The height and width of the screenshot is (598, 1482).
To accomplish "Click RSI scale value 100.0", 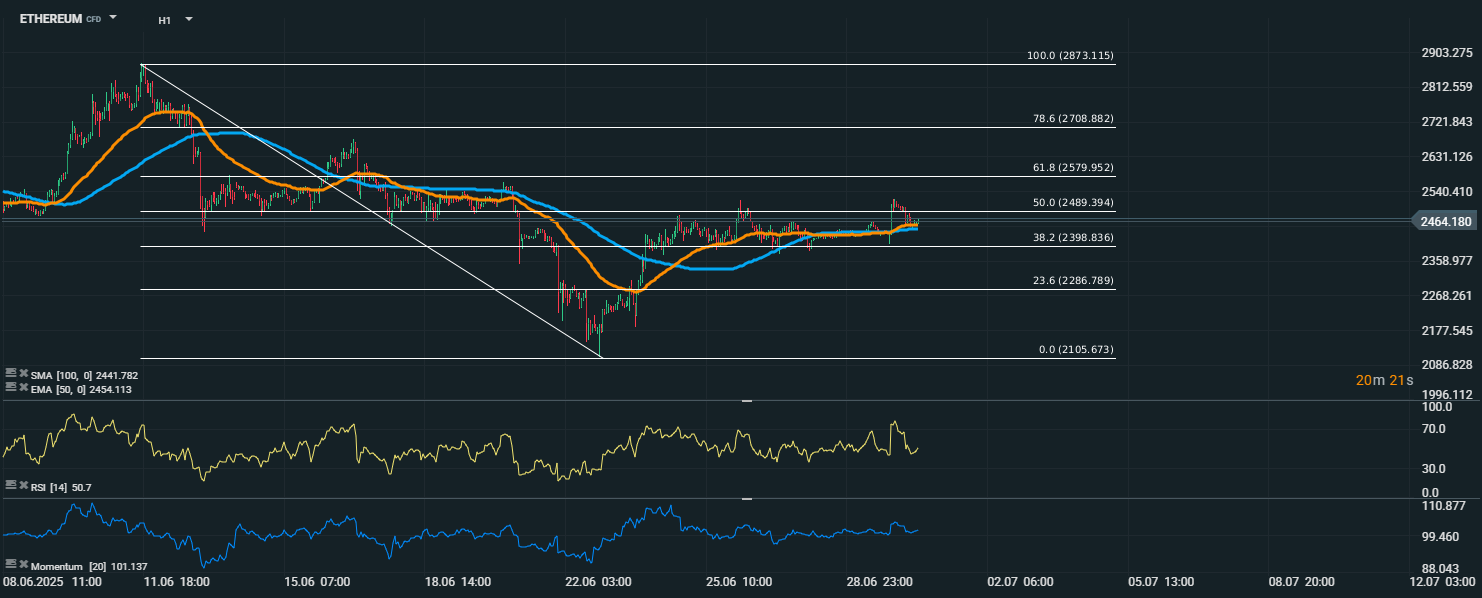I will coord(1437,408).
